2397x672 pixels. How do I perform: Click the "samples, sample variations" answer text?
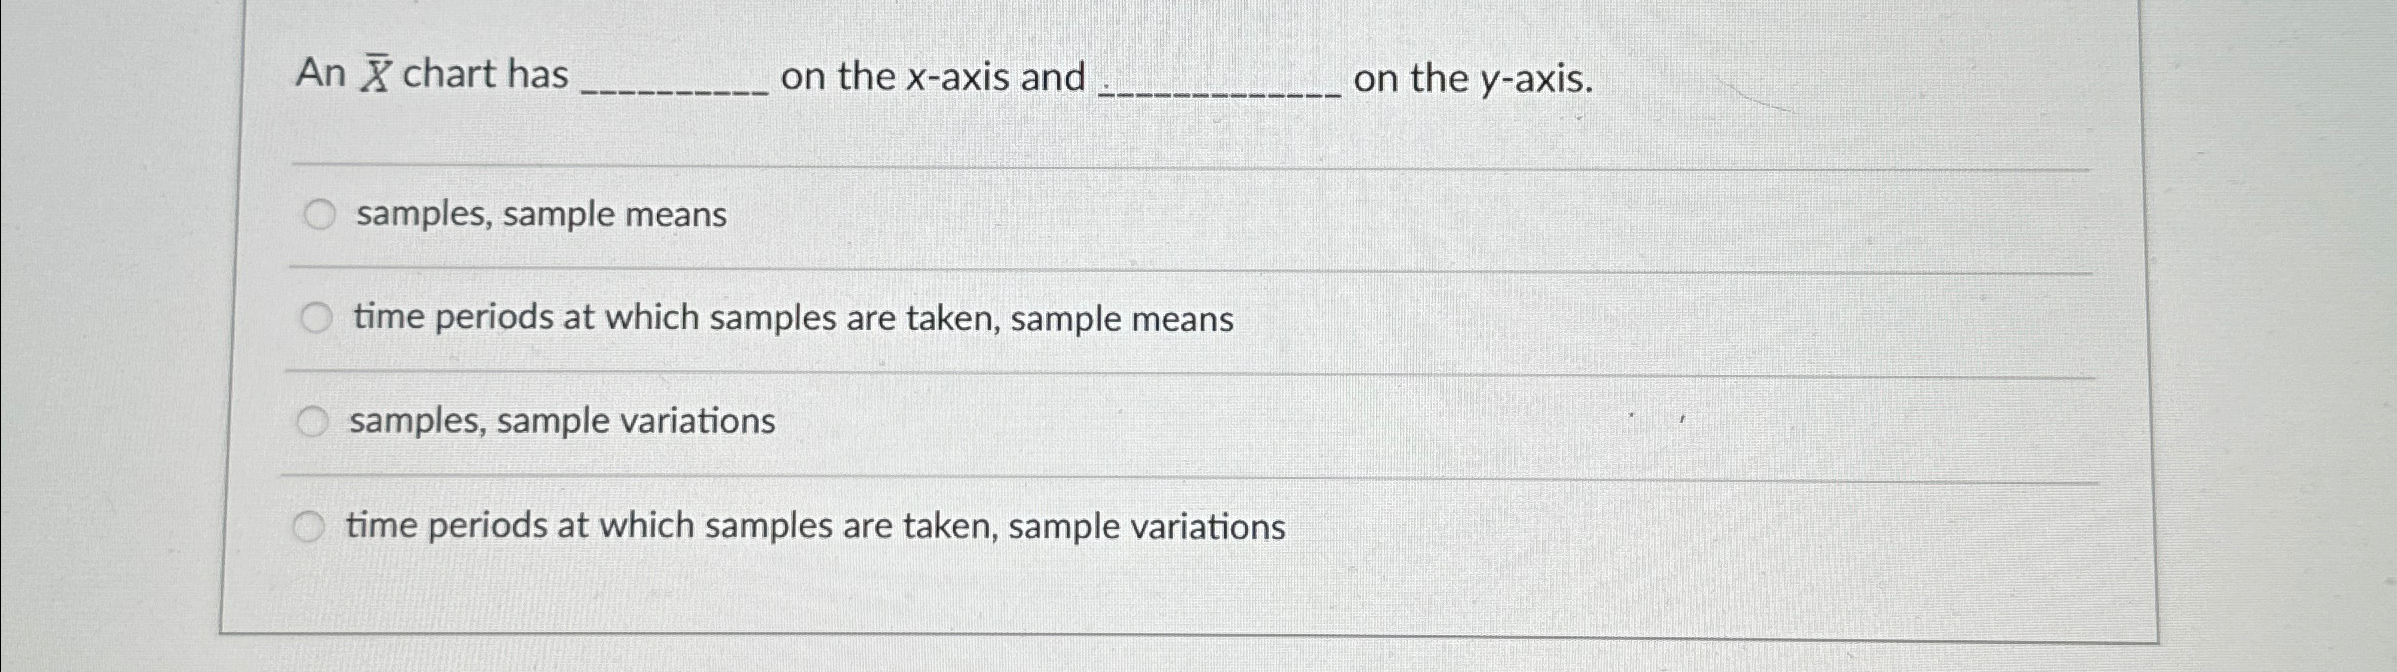click(x=560, y=423)
